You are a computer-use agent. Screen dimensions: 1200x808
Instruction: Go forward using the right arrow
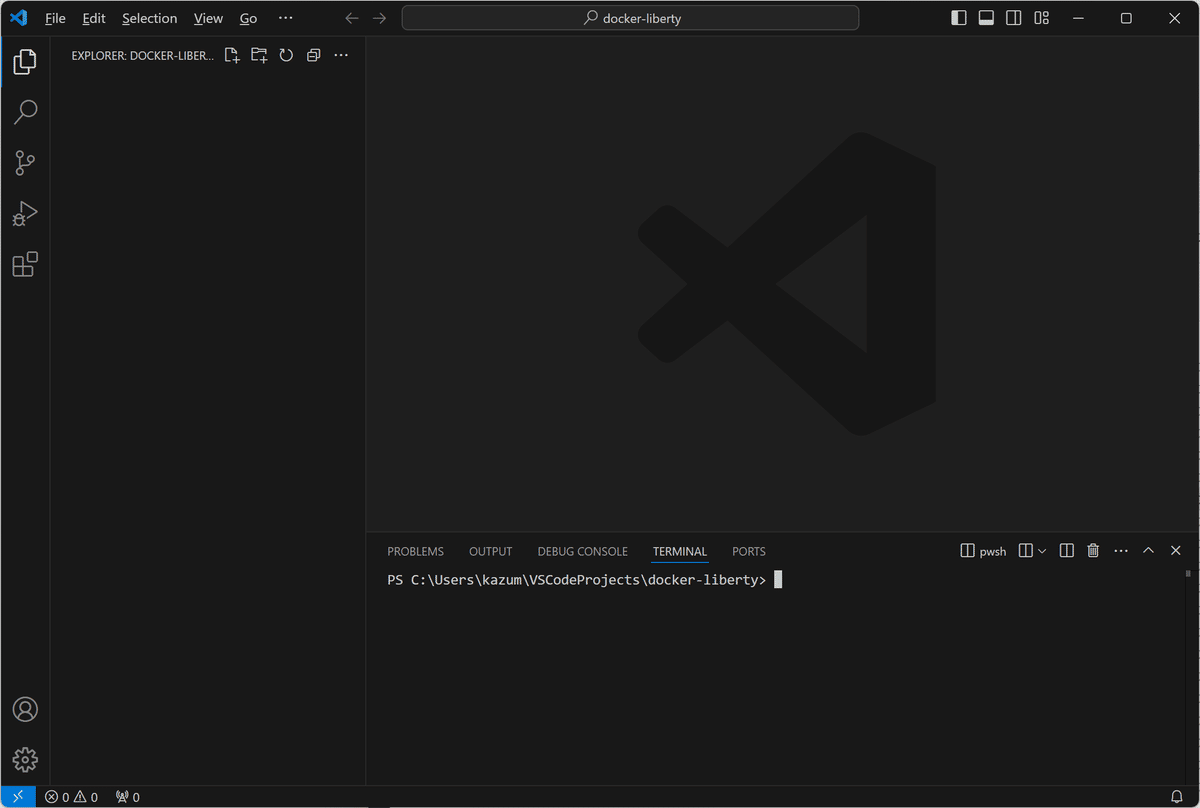coord(379,18)
